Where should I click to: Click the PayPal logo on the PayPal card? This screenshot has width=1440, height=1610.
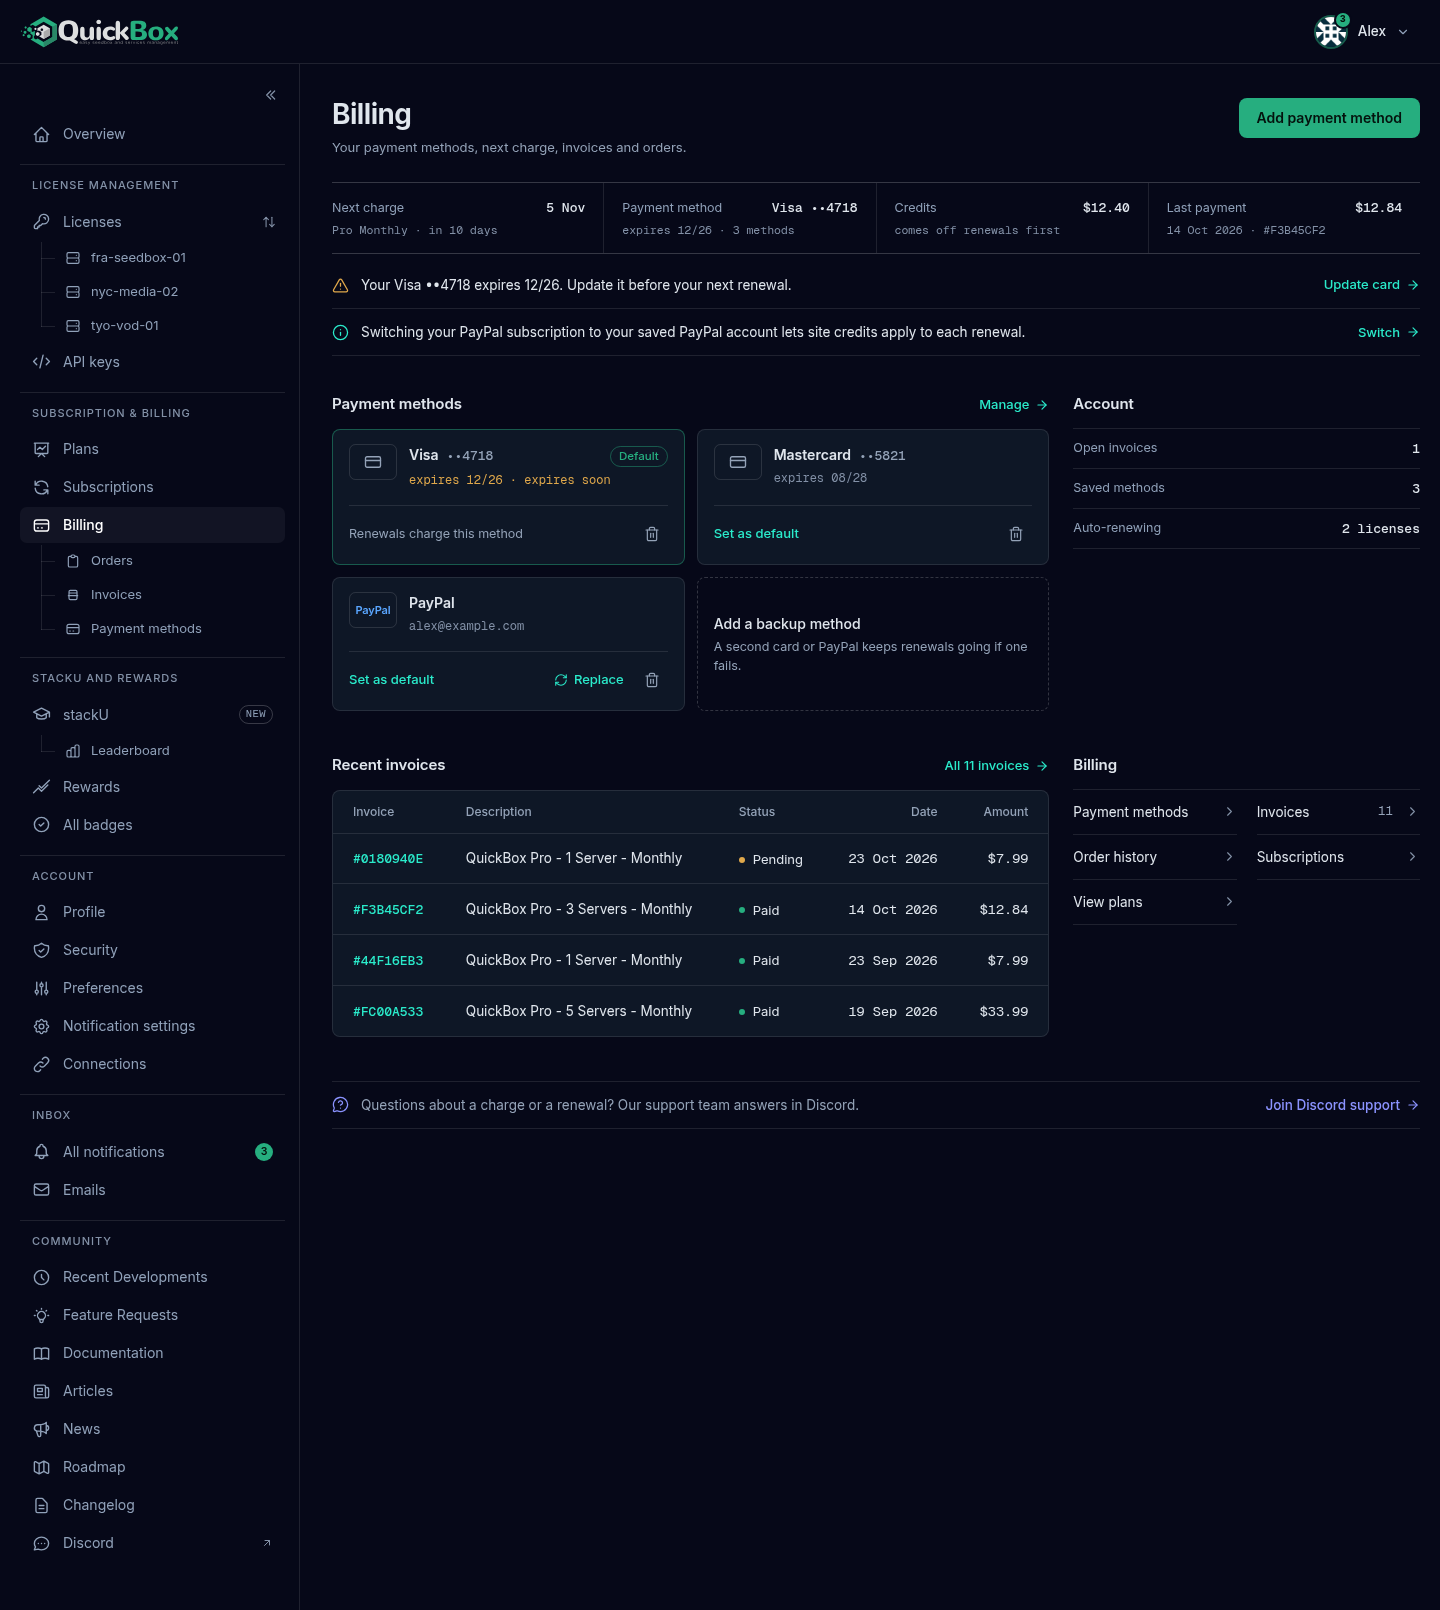click(373, 610)
